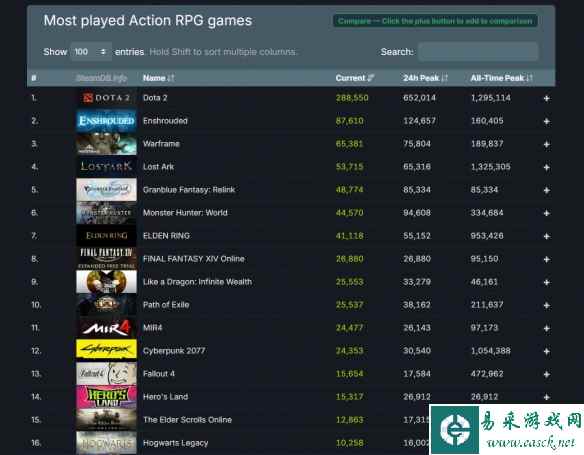Click the Compare button at top
The height and width of the screenshot is (455, 584).
pyautogui.click(x=435, y=21)
